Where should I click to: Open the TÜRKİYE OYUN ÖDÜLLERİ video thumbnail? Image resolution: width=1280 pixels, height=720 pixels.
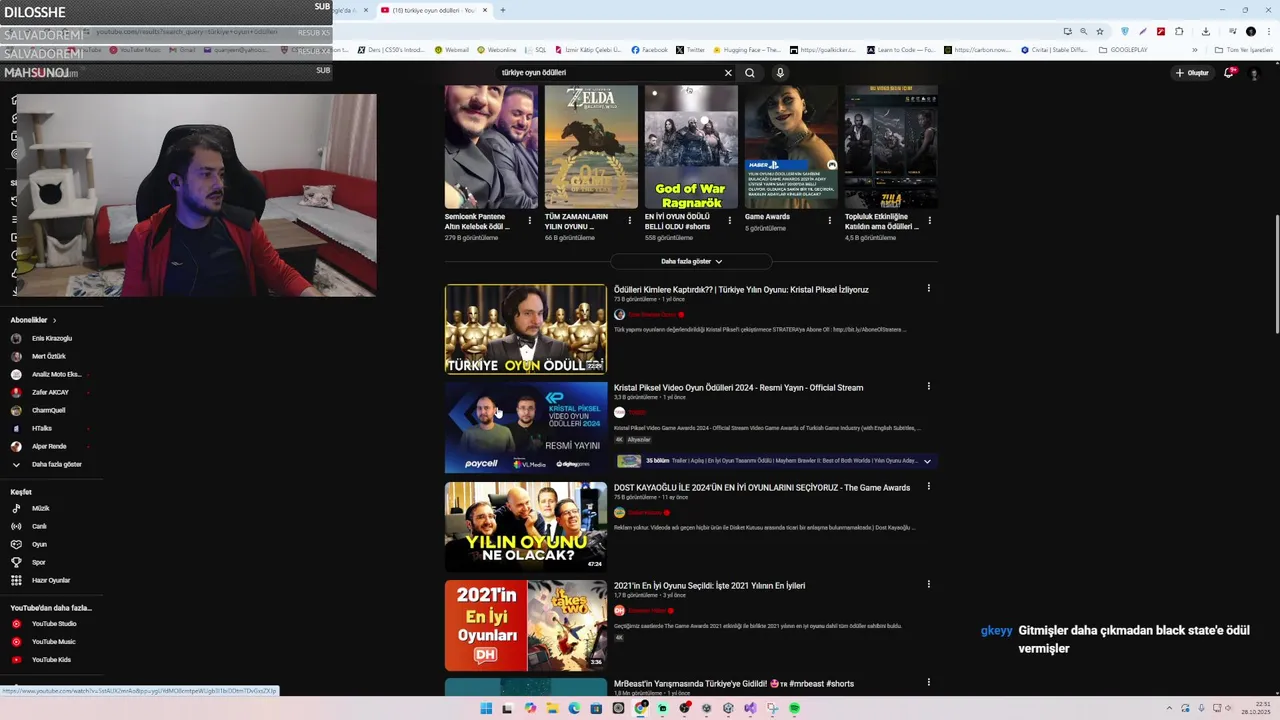526,329
